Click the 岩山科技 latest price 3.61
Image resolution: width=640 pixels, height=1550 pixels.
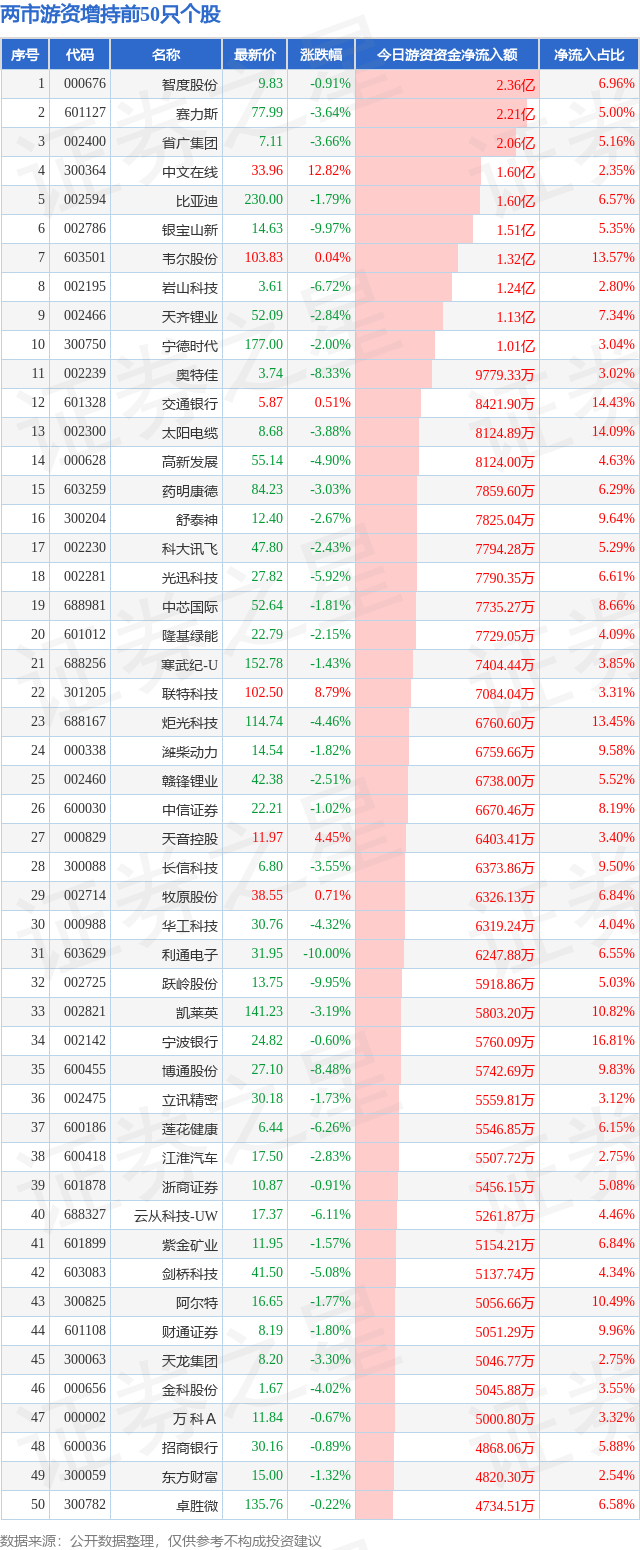pos(270,287)
